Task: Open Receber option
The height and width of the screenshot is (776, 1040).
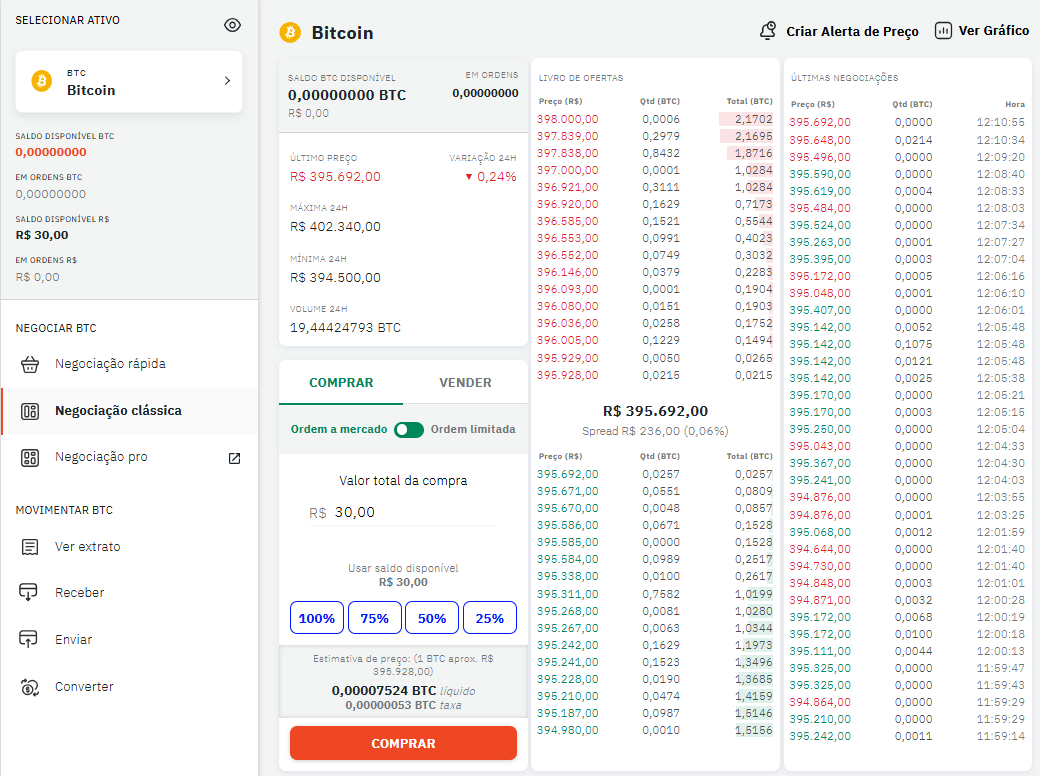Action: [x=80, y=592]
